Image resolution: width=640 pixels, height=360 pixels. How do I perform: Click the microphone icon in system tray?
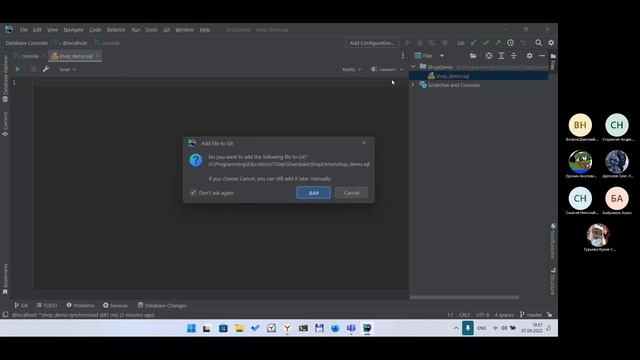click(x=468, y=328)
